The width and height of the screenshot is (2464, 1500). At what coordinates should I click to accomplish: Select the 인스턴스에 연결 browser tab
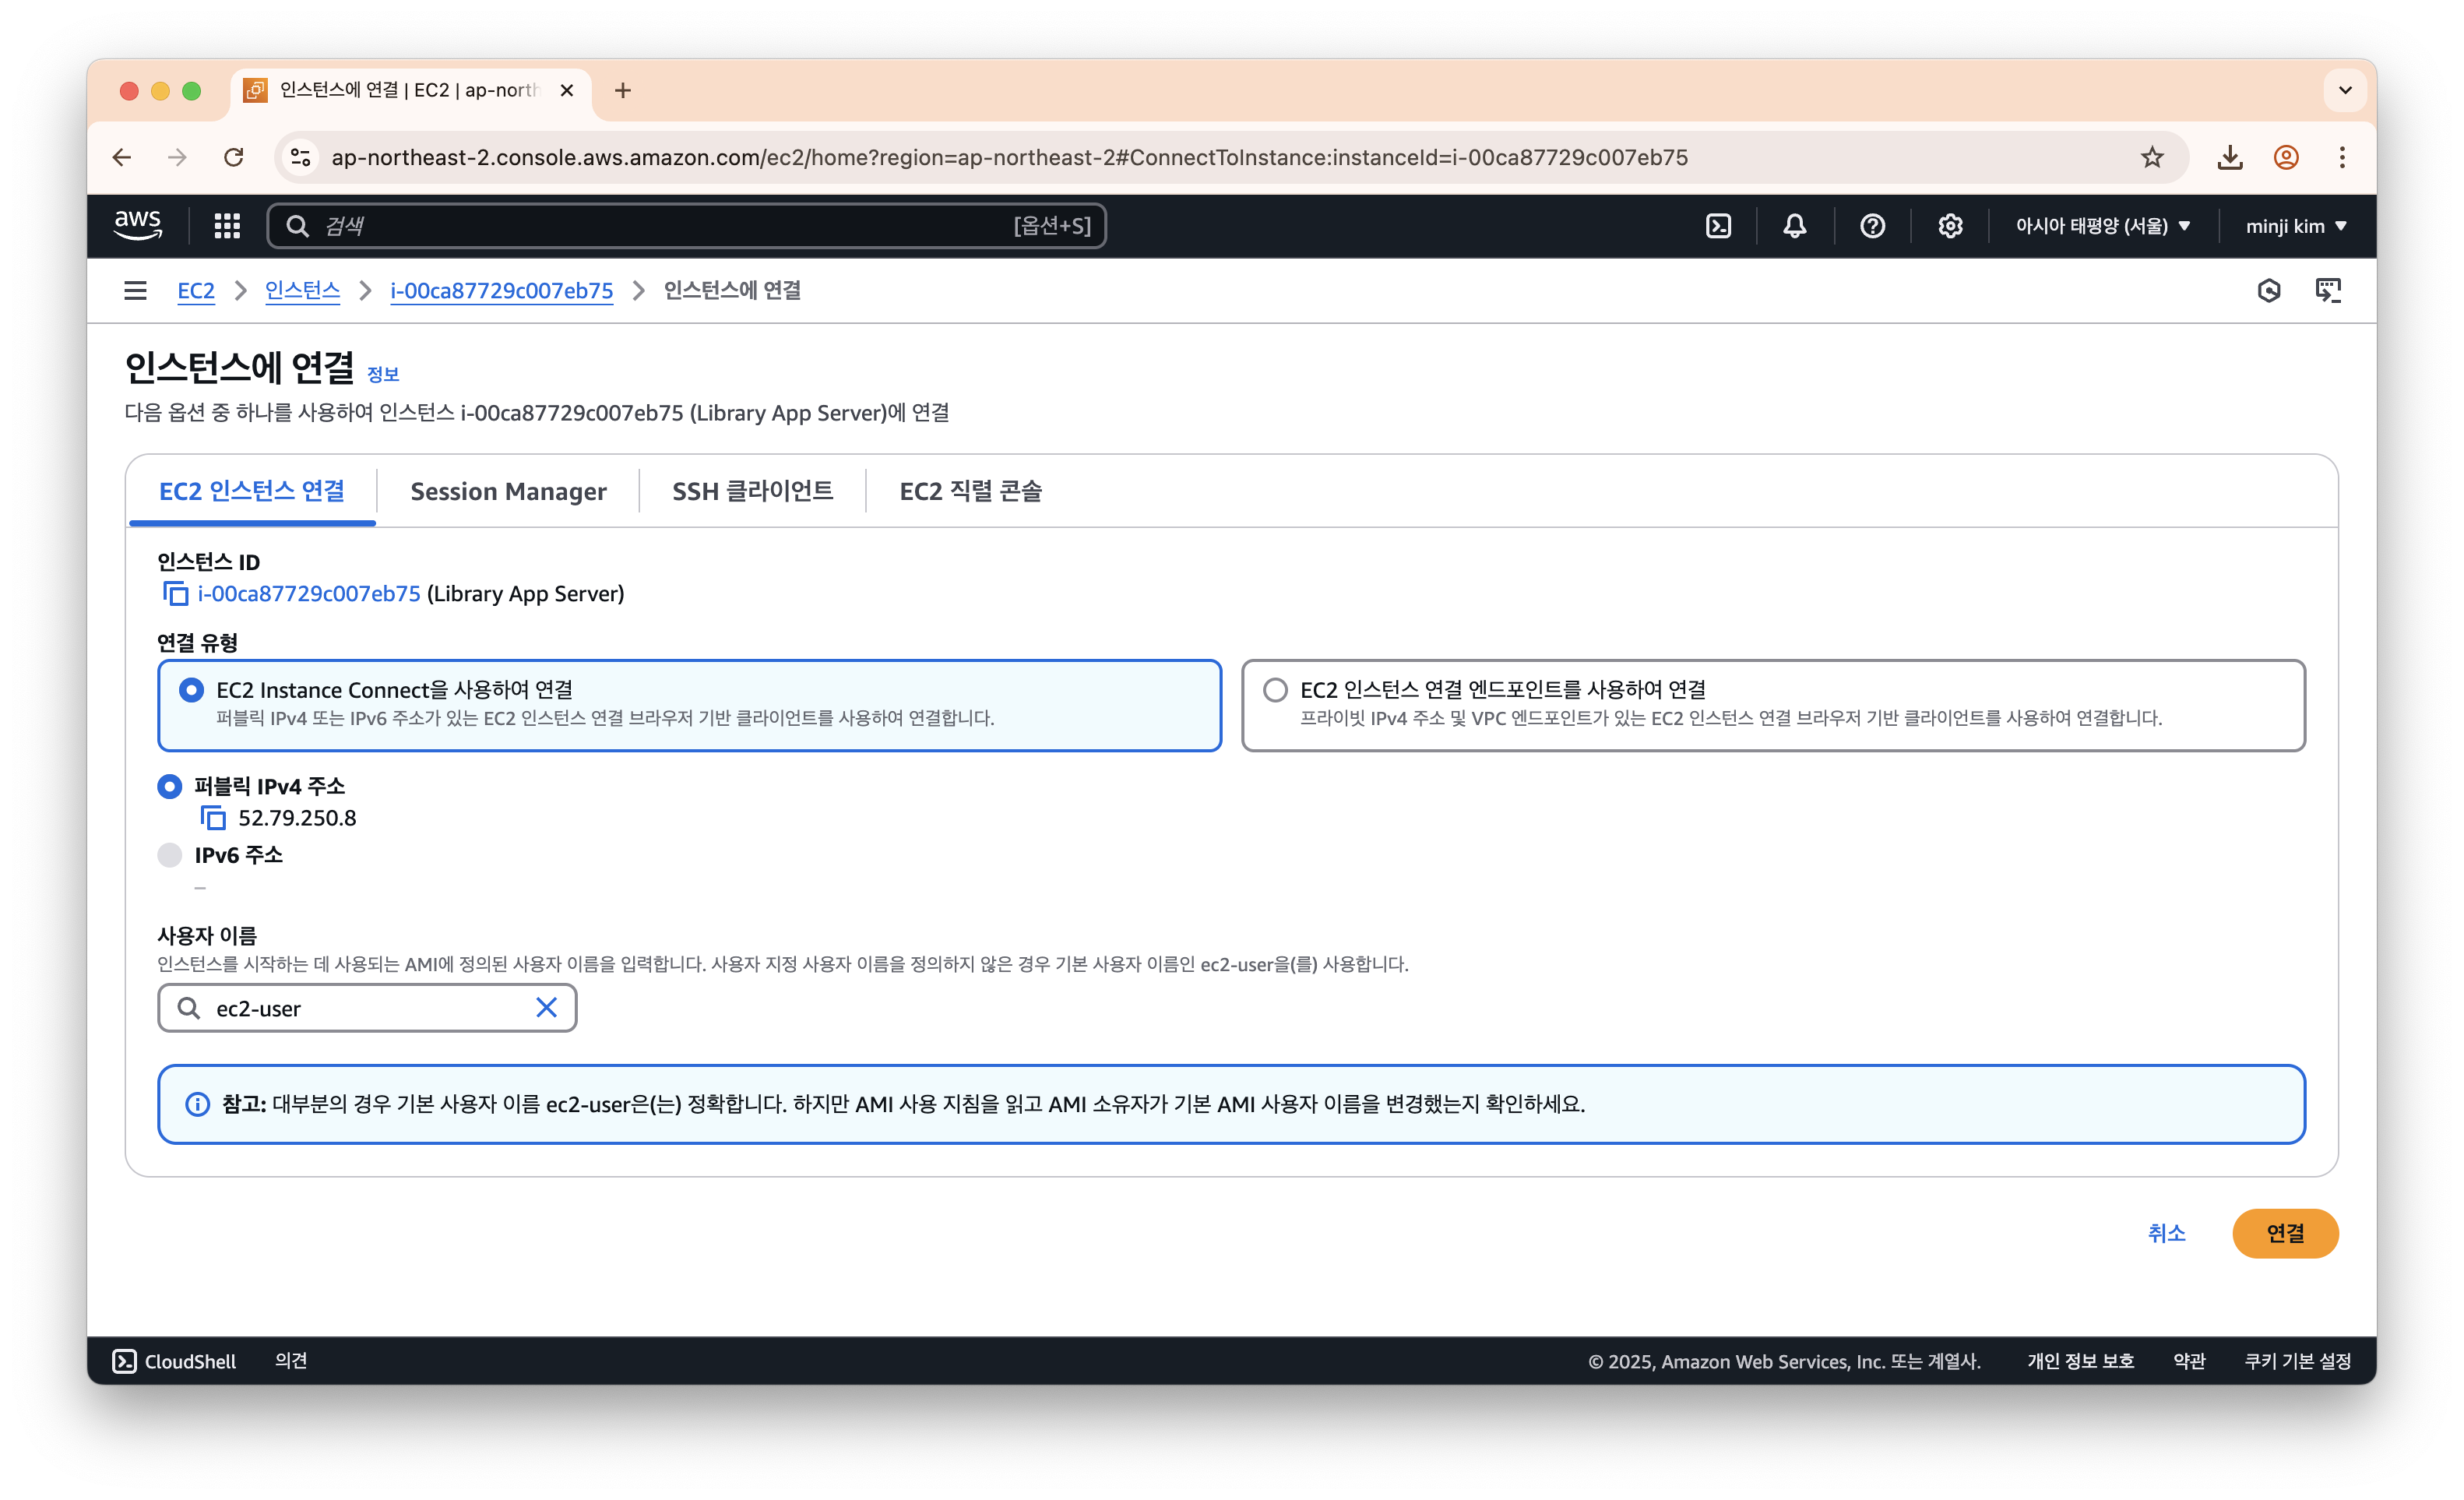click(411, 91)
